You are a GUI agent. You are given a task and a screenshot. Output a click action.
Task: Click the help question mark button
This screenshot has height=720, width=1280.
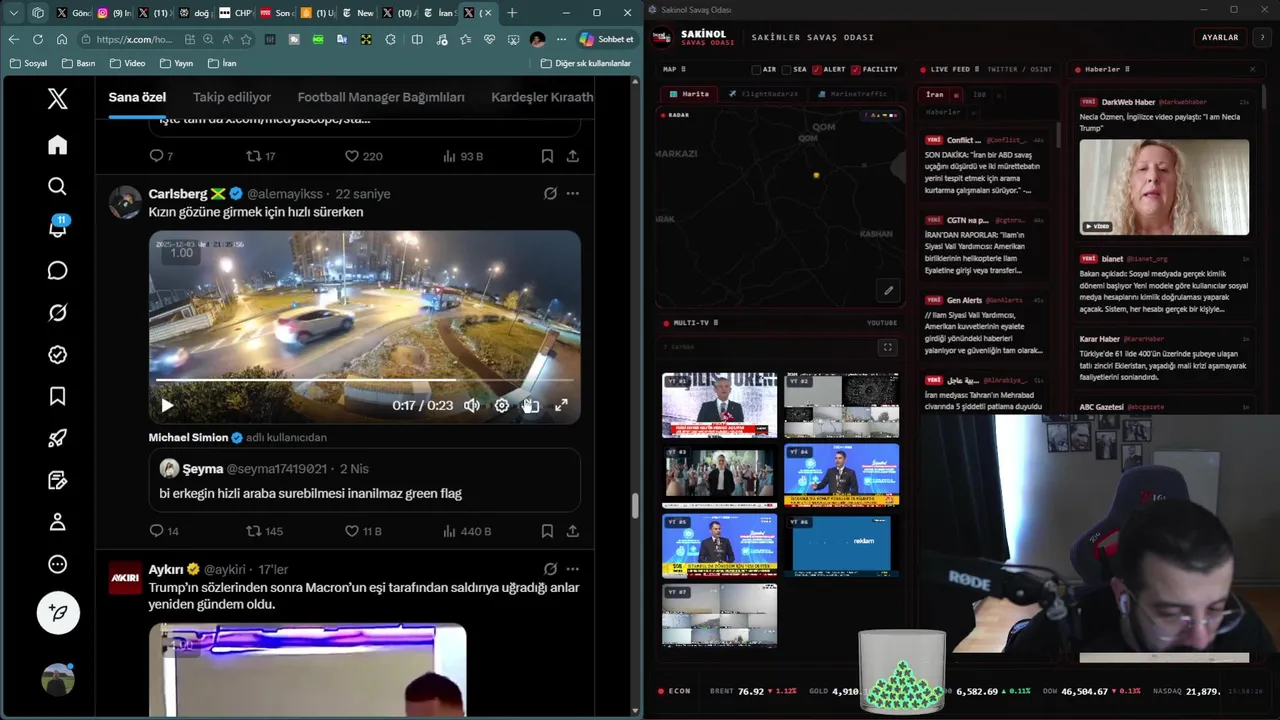1262,37
